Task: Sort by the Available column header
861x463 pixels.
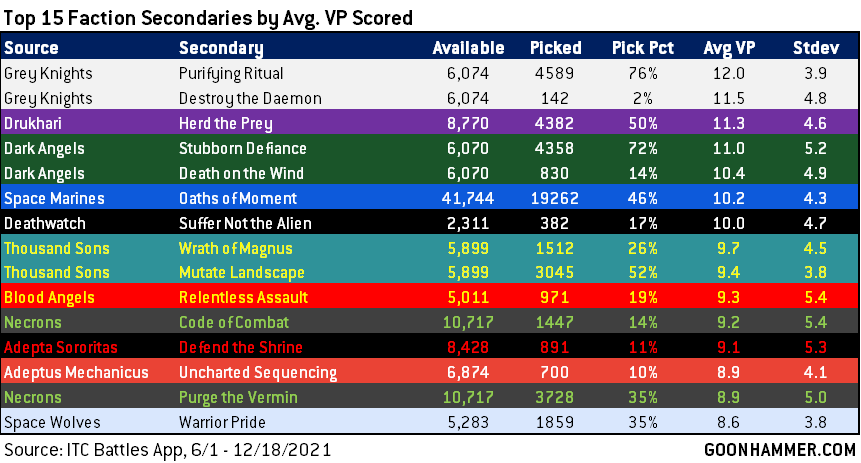Action: click(x=469, y=48)
